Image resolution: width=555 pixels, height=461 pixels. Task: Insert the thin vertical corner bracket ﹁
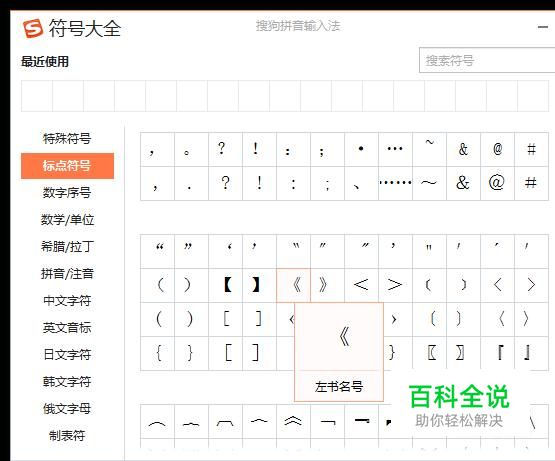[x=327, y=421]
